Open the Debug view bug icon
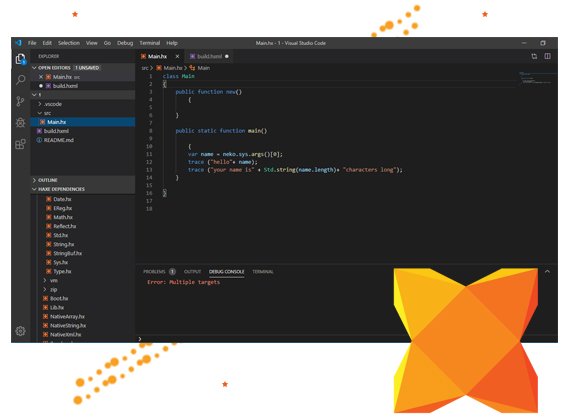Screen dimensions: 570x420 pos(20,123)
